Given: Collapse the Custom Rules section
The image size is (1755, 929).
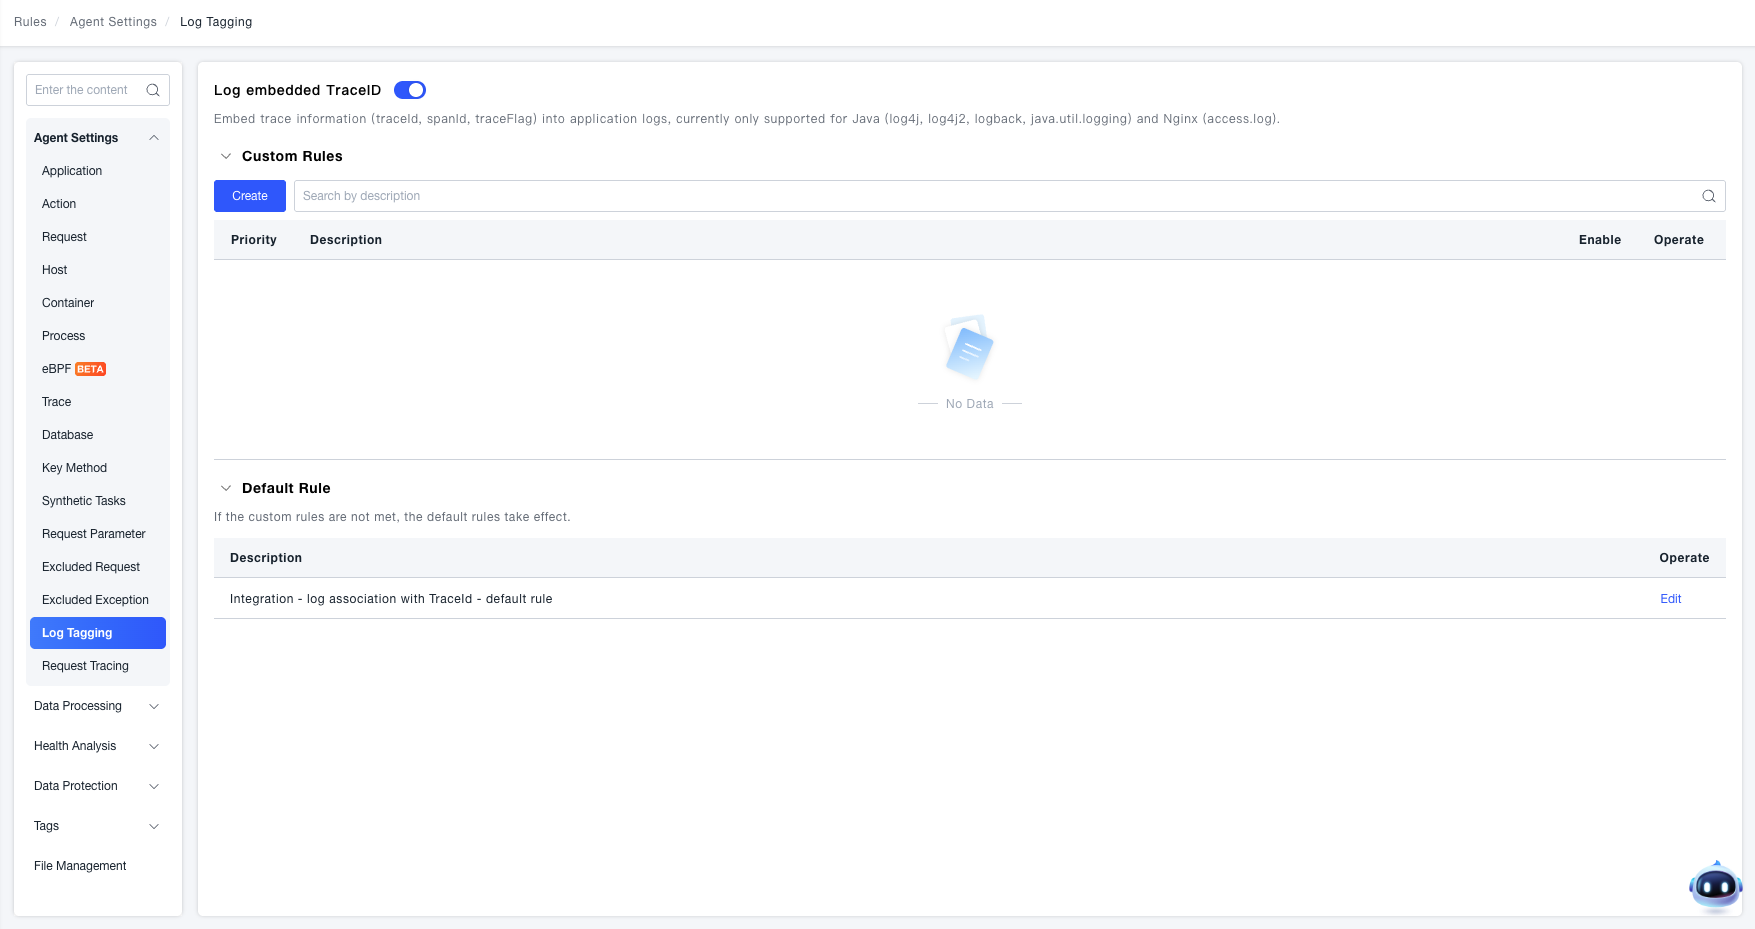Looking at the screenshot, I should pyautogui.click(x=226, y=156).
